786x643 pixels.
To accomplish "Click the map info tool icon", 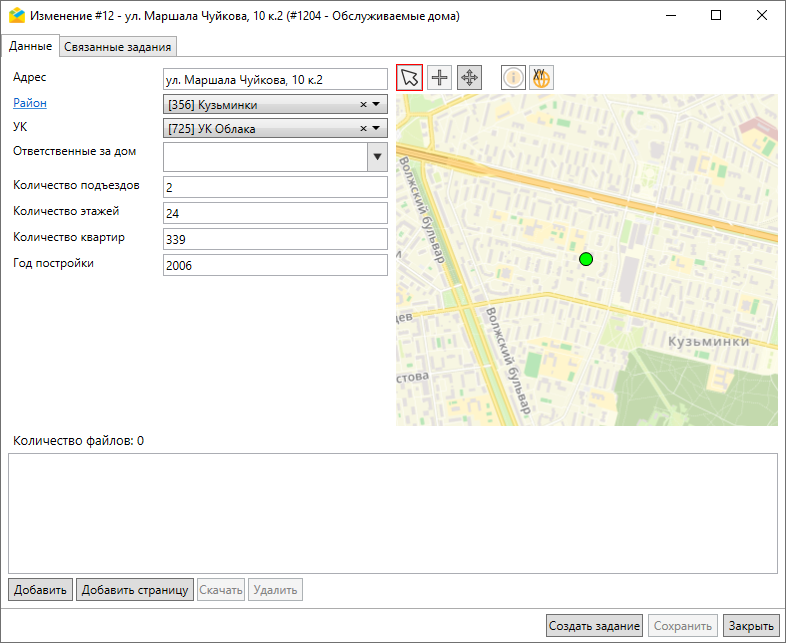I will click(x=513, y=78).
